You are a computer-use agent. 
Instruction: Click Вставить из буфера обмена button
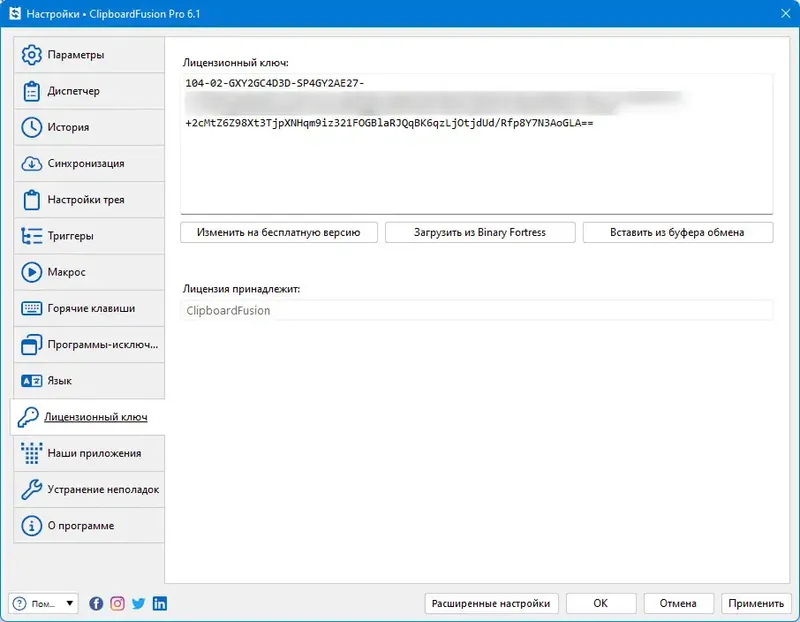click(x=678, y=233)
